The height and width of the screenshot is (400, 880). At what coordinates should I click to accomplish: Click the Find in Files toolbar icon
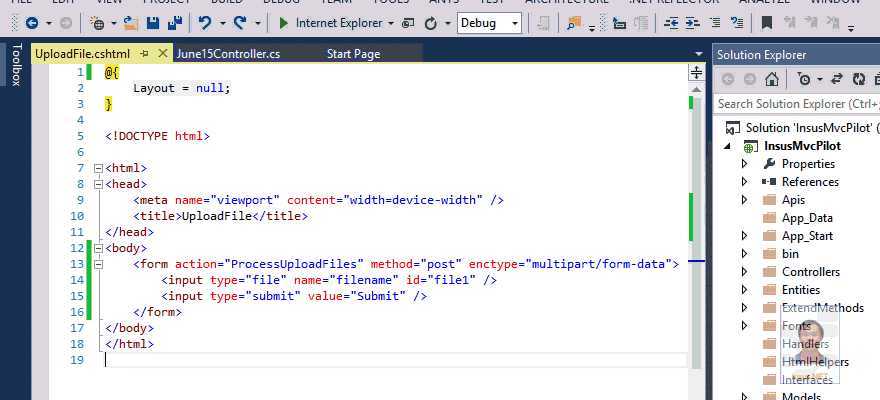pyautogui.click(x=574, y=23)
